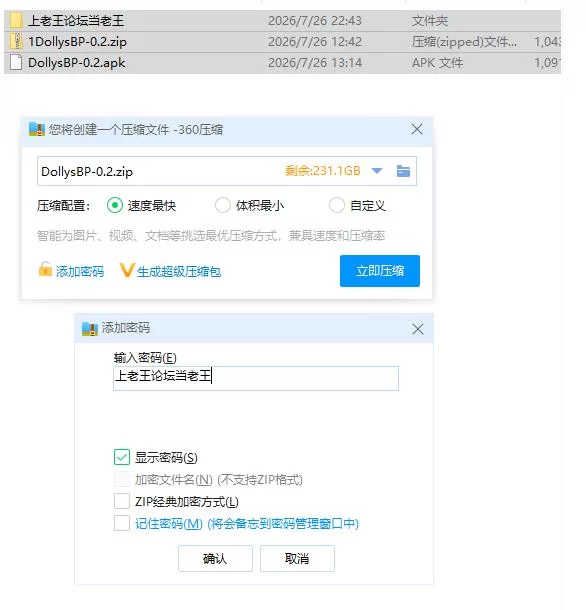586x610 pixels.
Task: Confirm password with 确认 button
Action: pyautogui.click(x=215, y=559)
